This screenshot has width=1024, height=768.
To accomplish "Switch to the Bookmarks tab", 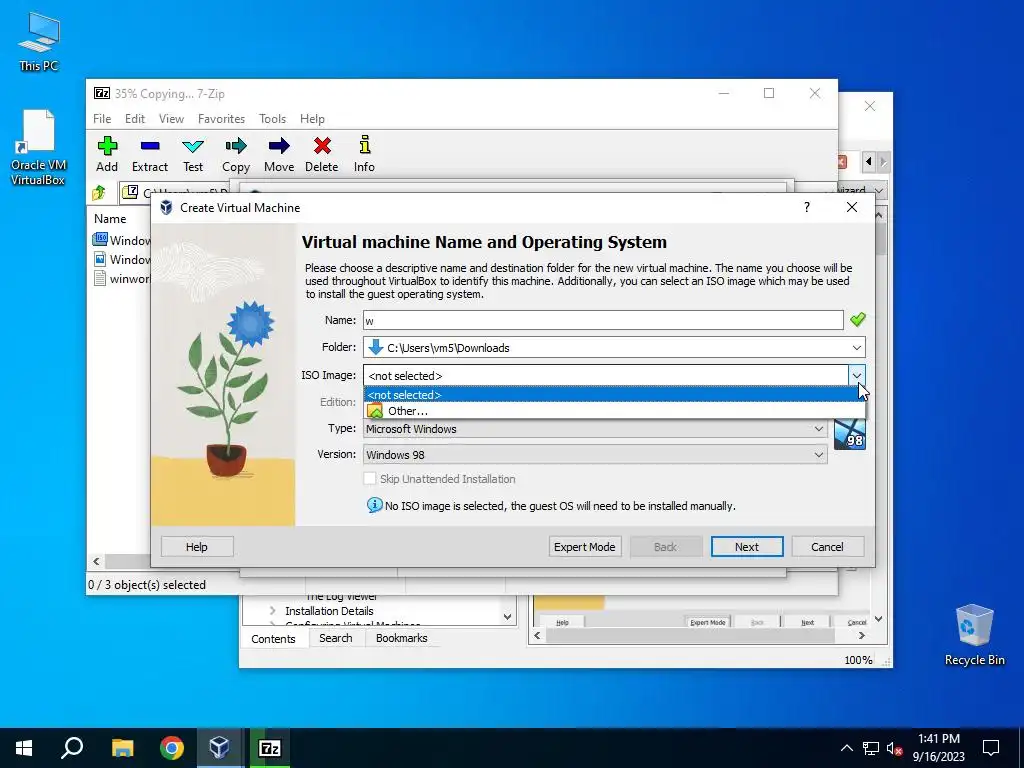I will click(402, 638).
